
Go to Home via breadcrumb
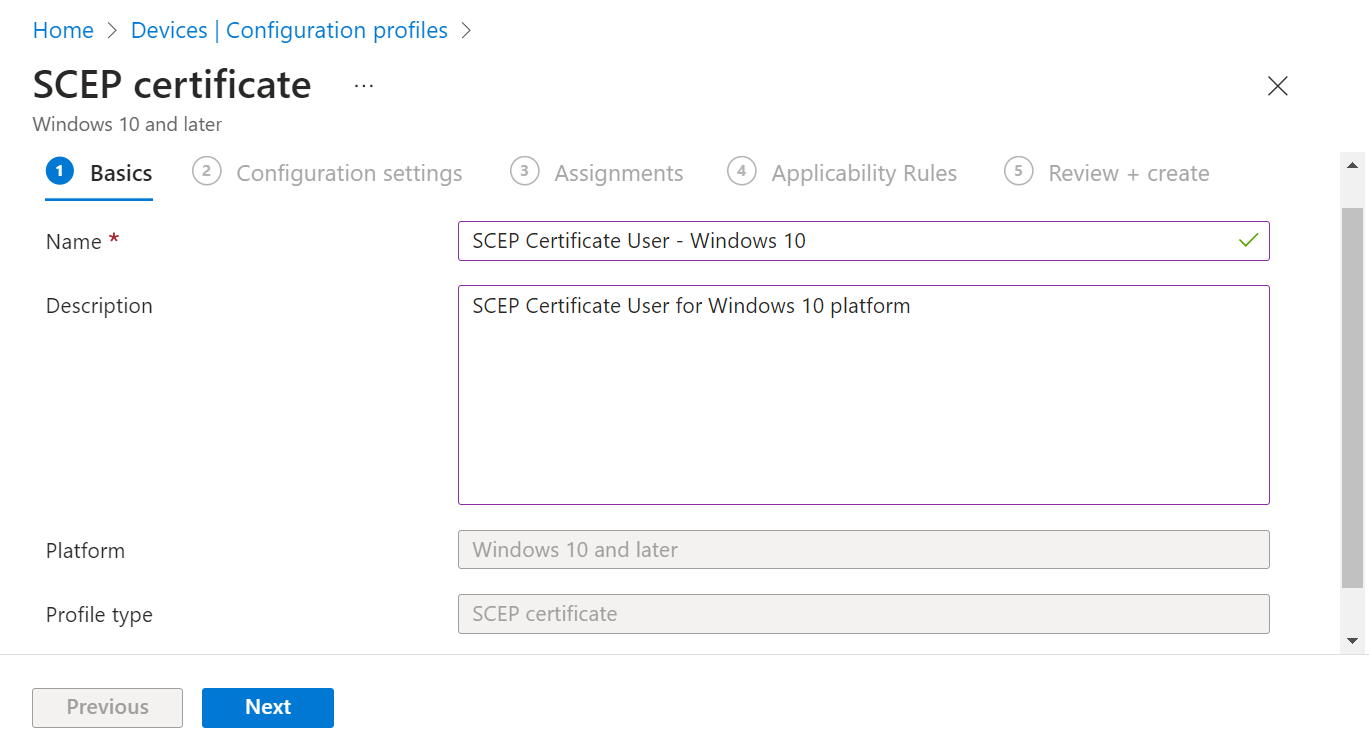click(63, 30)
